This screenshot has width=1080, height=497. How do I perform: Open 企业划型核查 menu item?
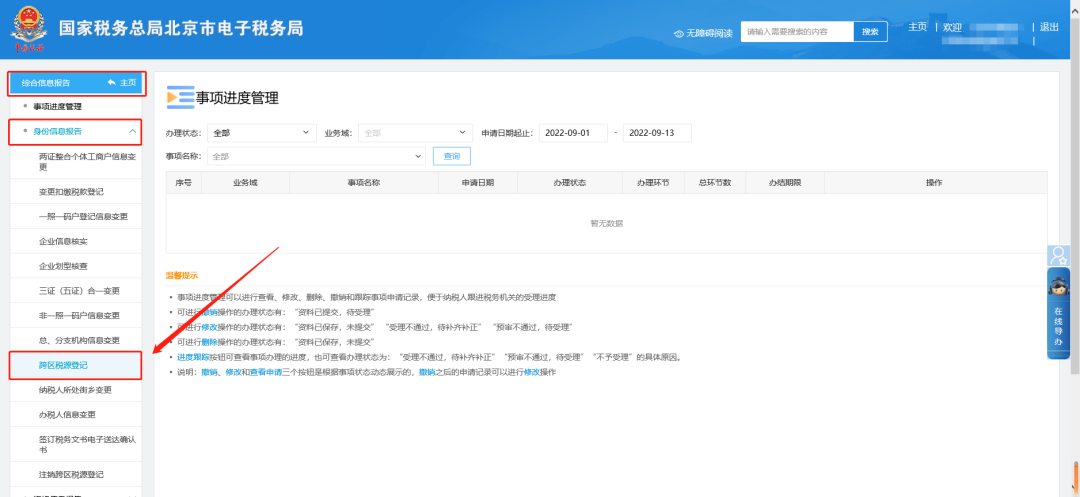[x=63, y=266]
